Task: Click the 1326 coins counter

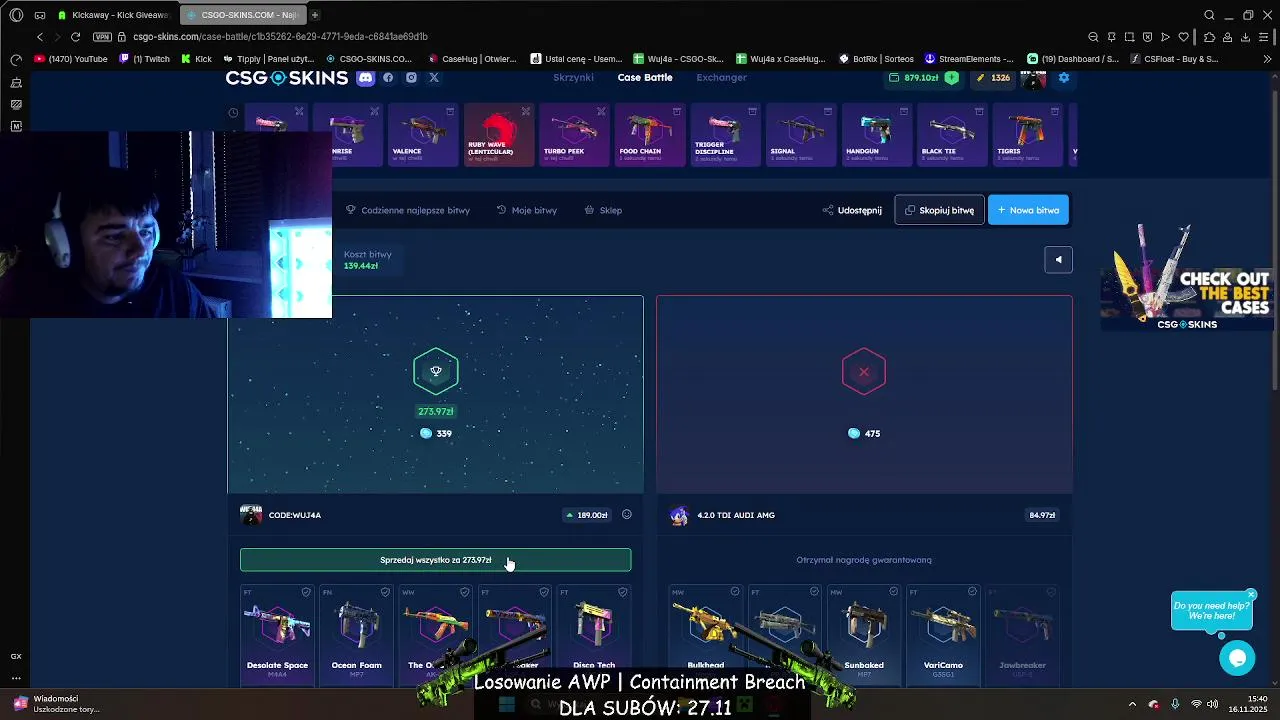Action: [x=993, y=78]
